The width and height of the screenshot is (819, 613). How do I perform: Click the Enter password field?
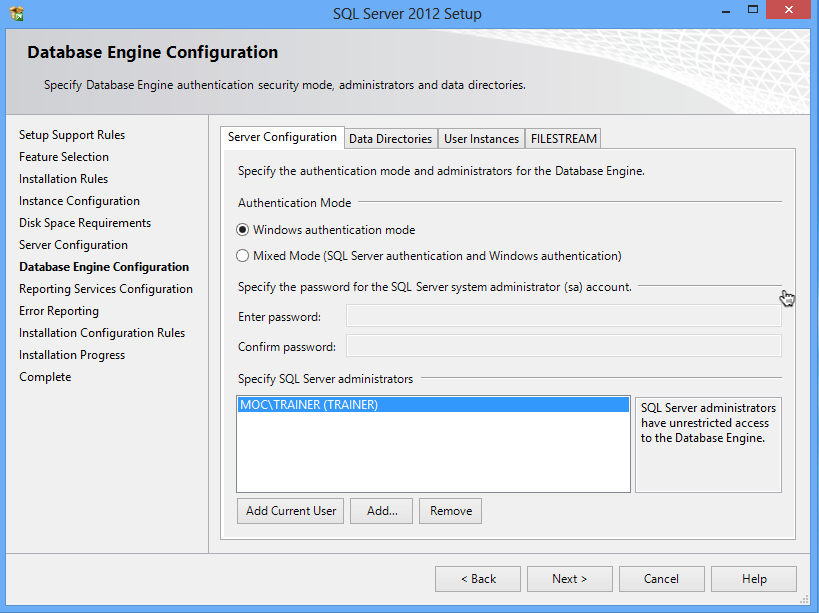pyautogui.click(x=563, y=317)
